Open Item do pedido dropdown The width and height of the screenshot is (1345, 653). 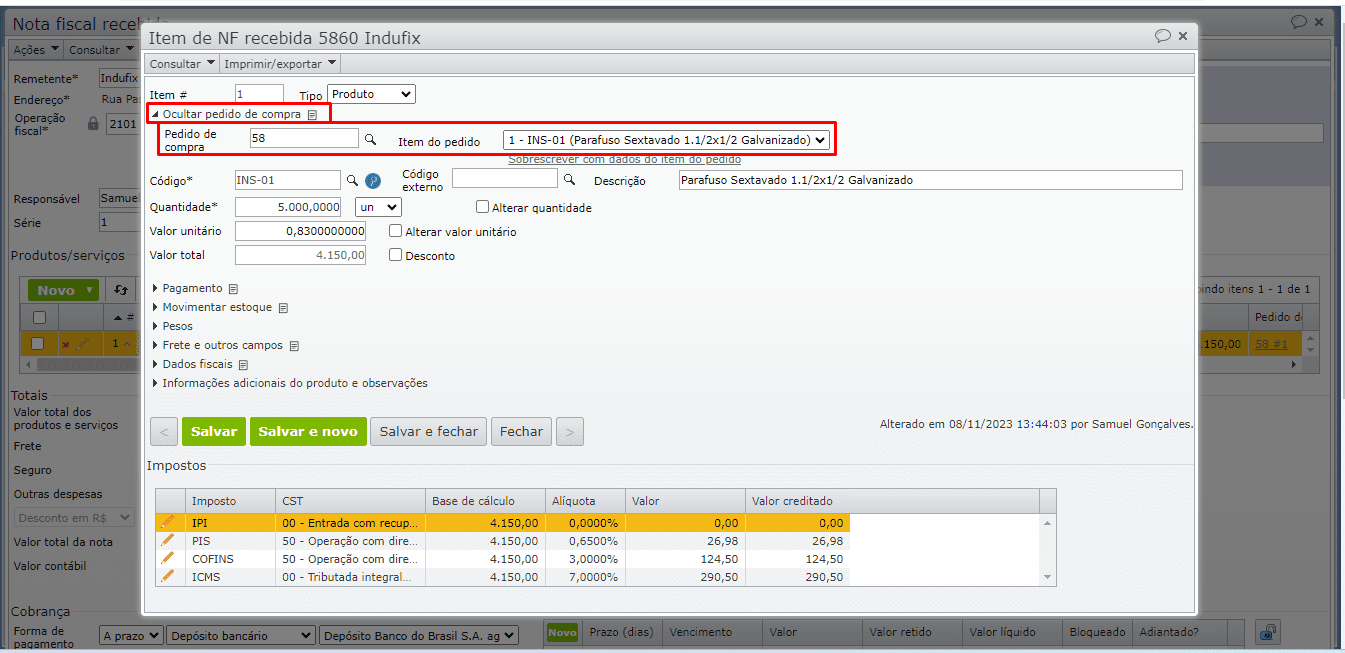click(x=666, y=140)
